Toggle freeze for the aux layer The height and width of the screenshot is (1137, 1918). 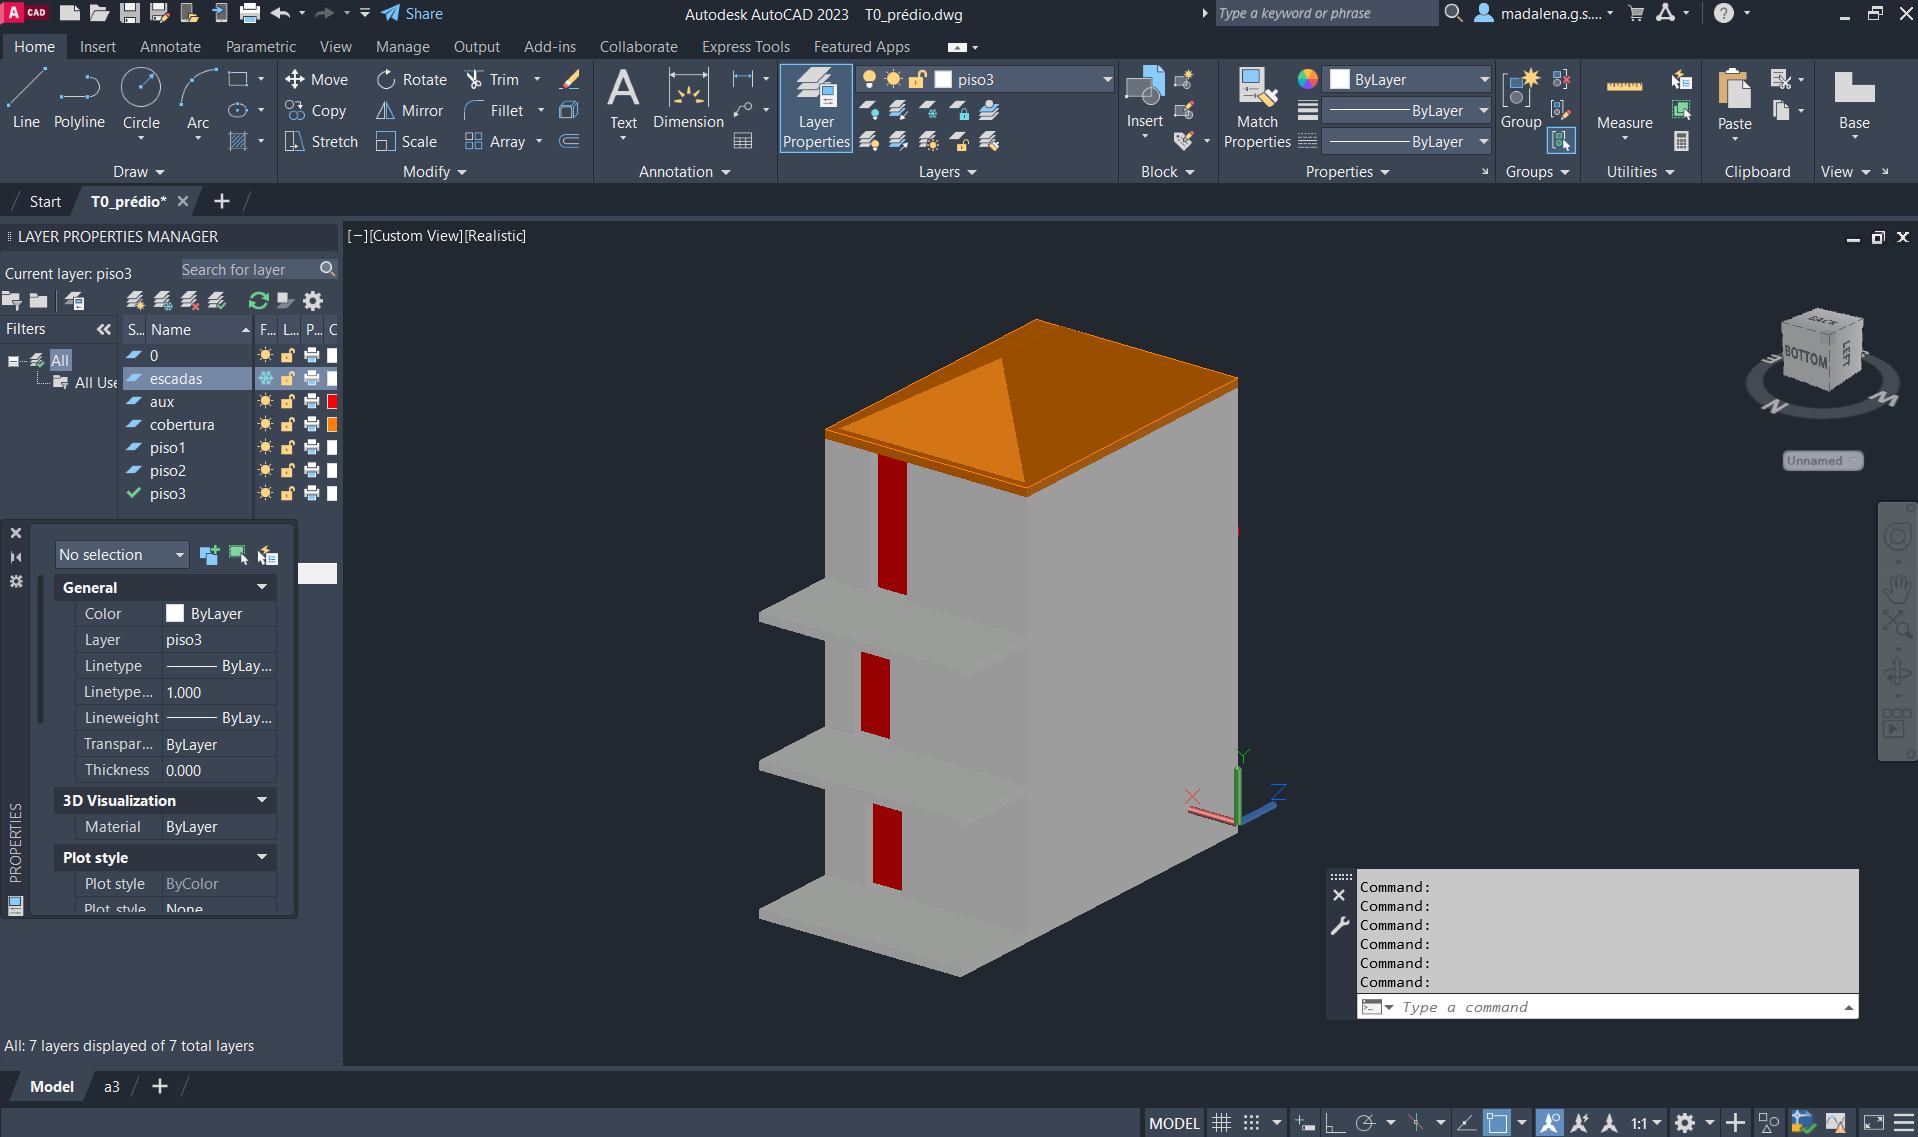click(265, 402)
